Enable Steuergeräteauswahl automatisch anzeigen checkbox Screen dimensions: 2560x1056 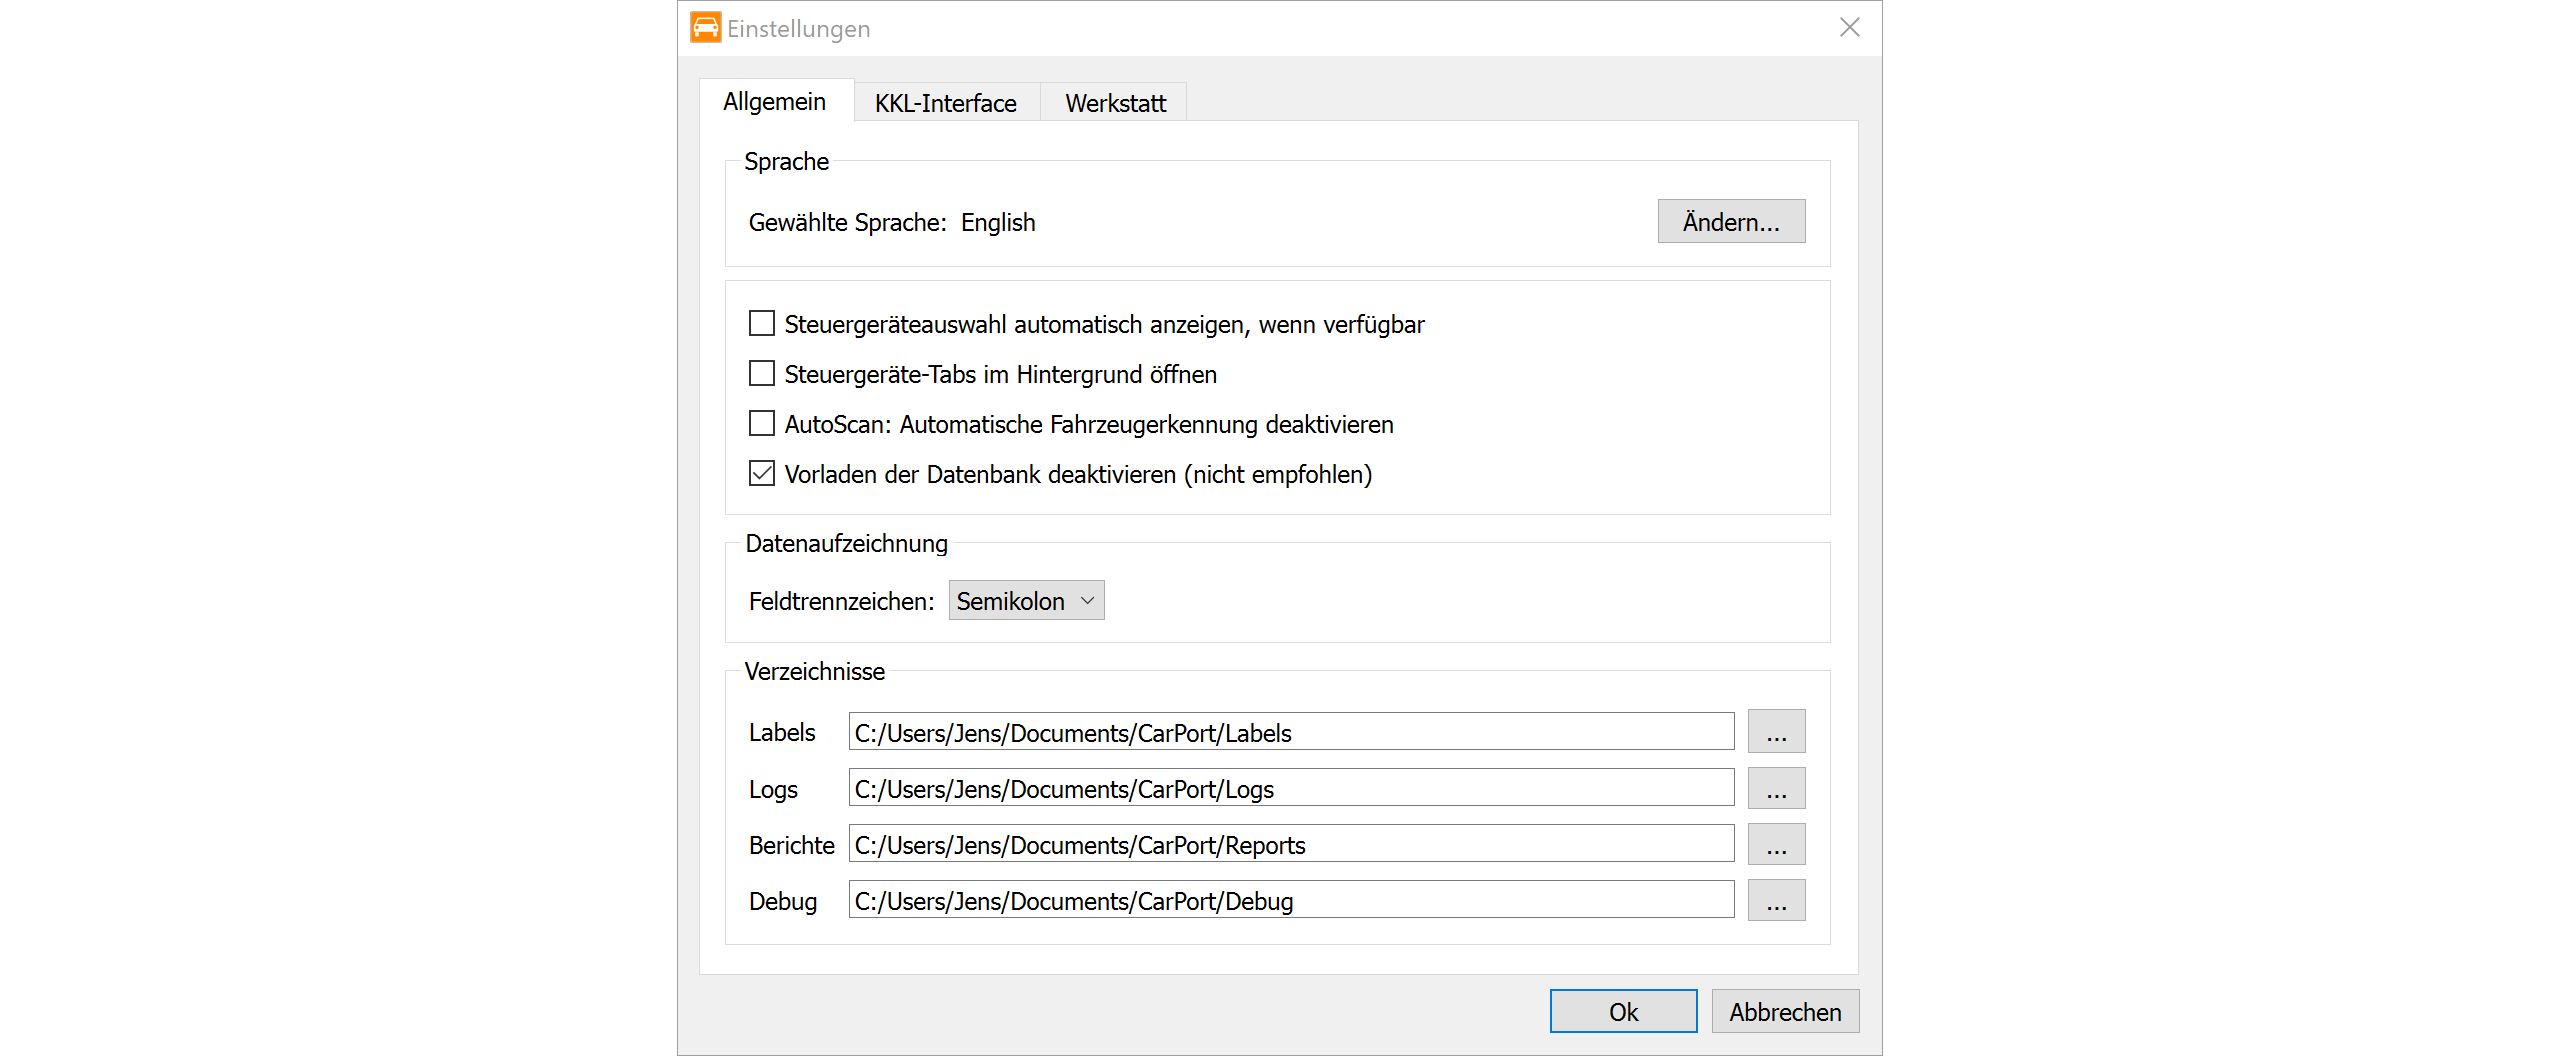point(762,324)
